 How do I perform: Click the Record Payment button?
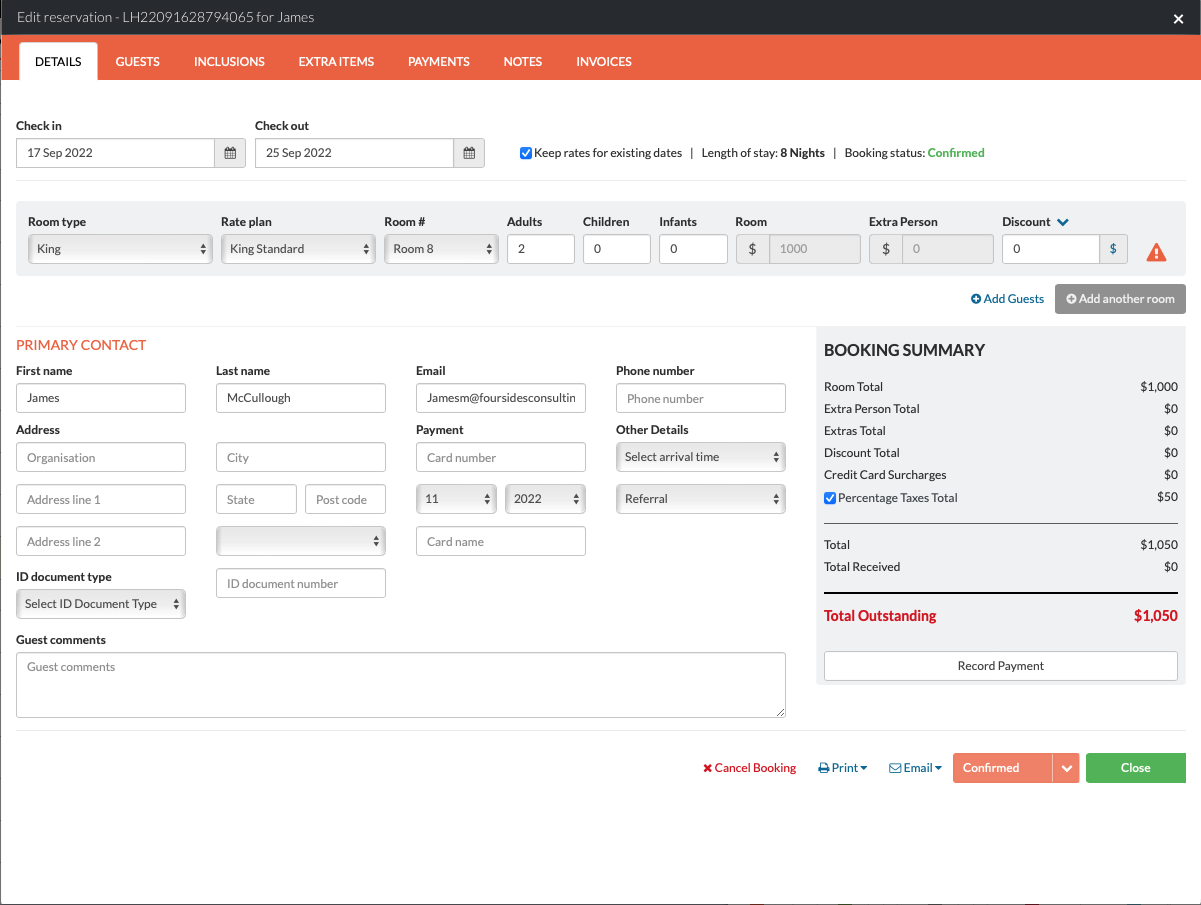coord(1000,666)
